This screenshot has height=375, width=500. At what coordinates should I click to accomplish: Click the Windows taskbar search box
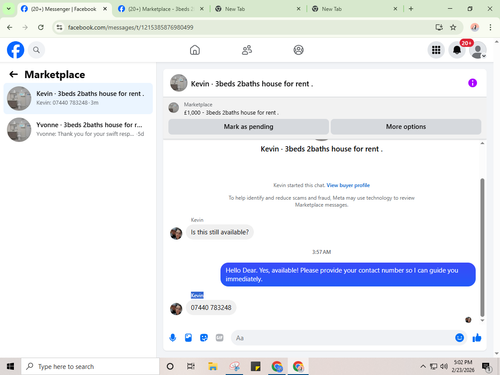pyautogui.click(x=90, y=367)
